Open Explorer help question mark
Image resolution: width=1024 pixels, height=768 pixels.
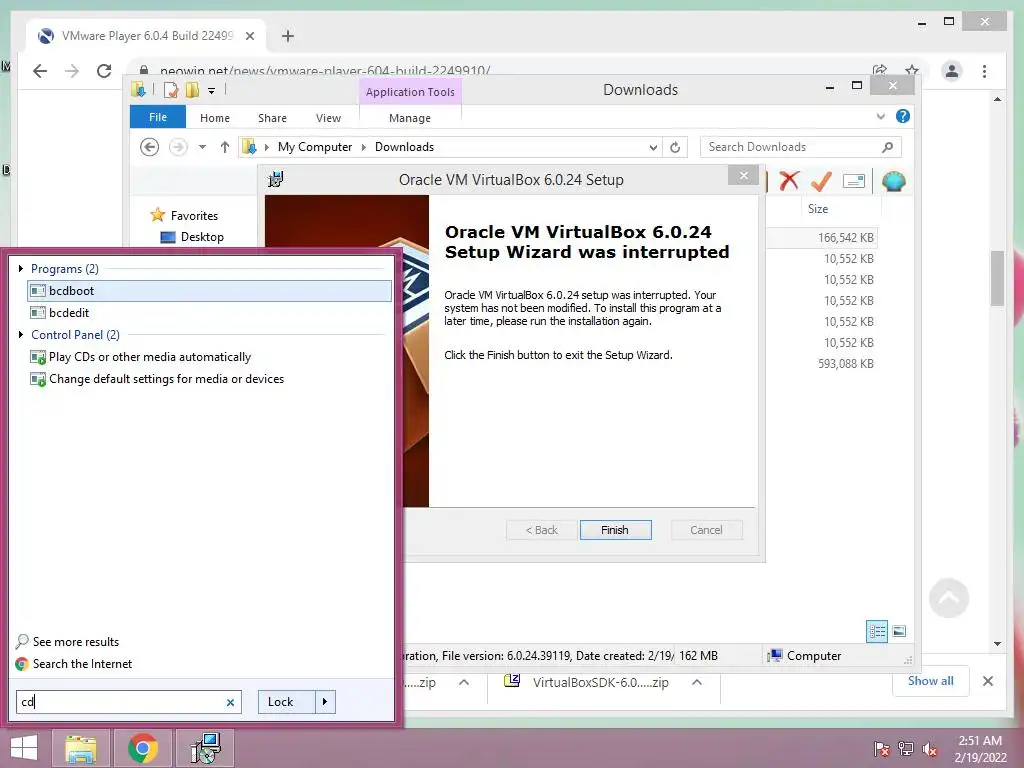click(x=903, y=116)
